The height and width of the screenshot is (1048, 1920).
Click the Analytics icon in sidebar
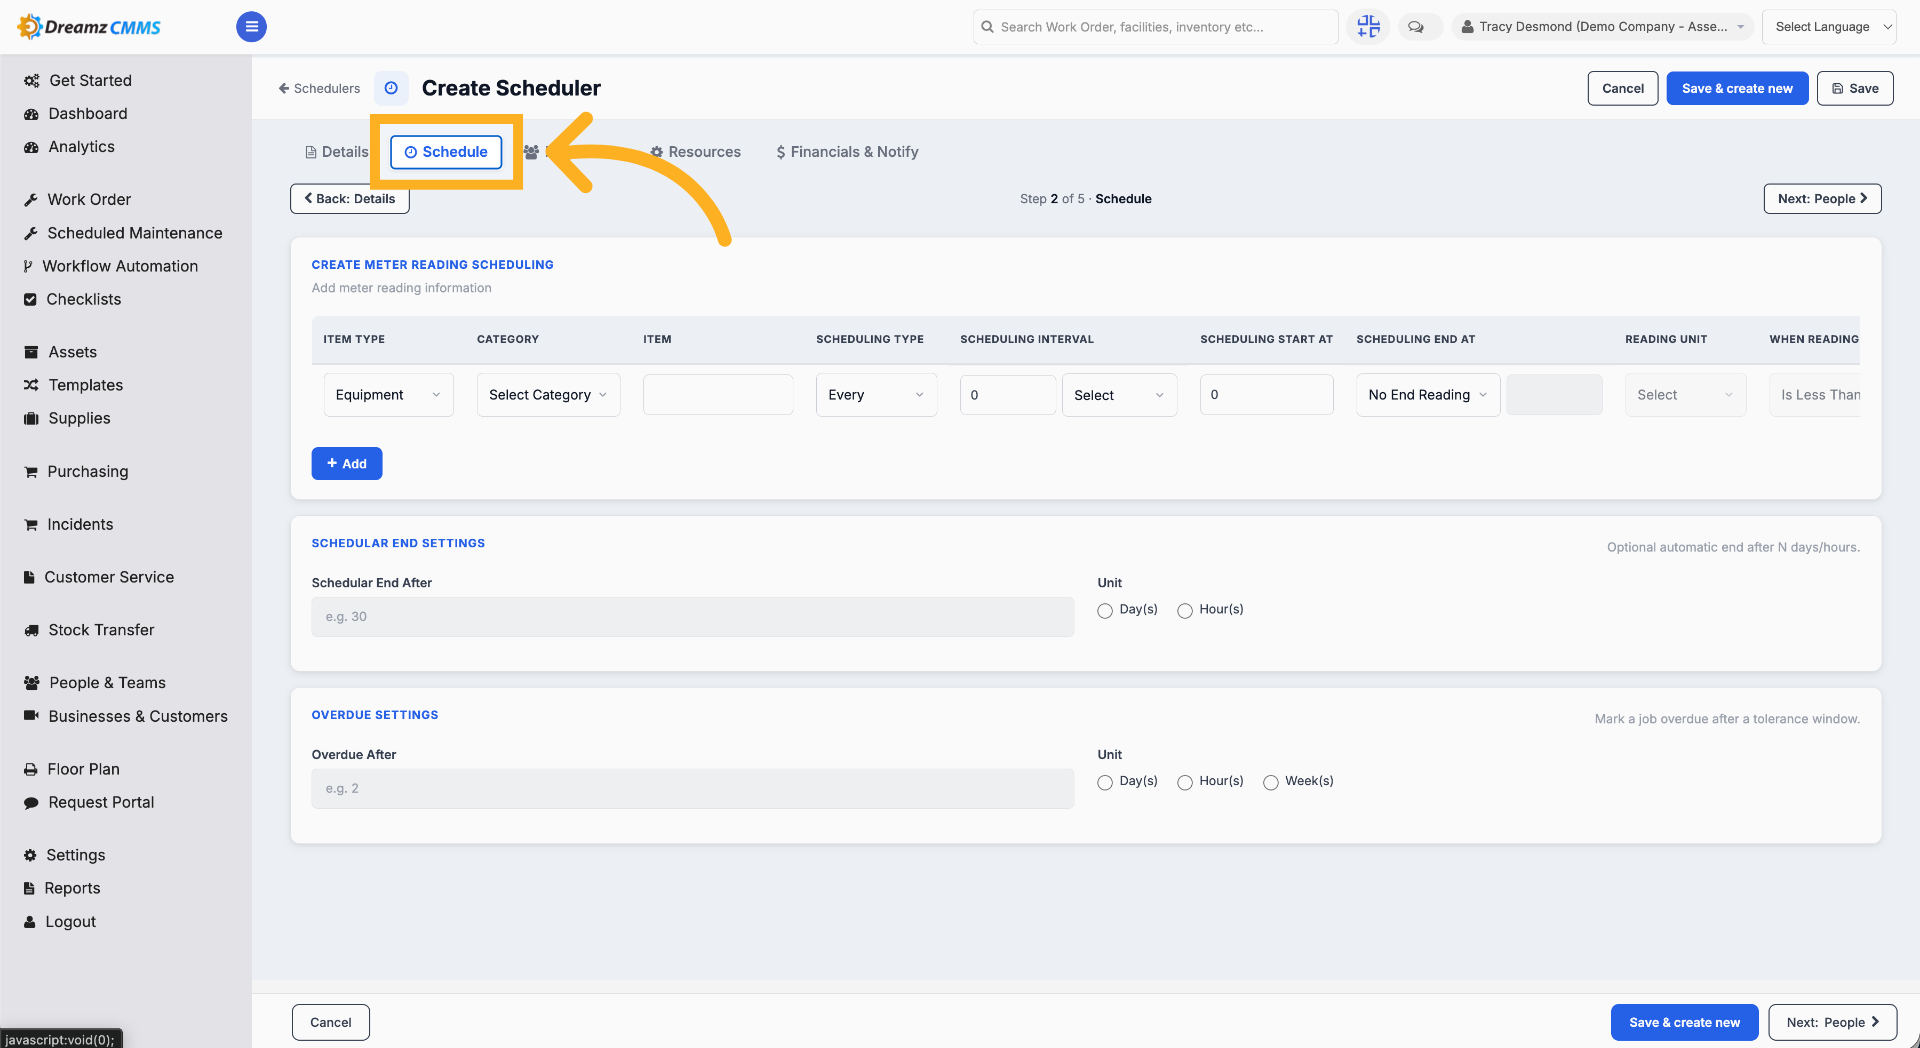tap(31, 147)
